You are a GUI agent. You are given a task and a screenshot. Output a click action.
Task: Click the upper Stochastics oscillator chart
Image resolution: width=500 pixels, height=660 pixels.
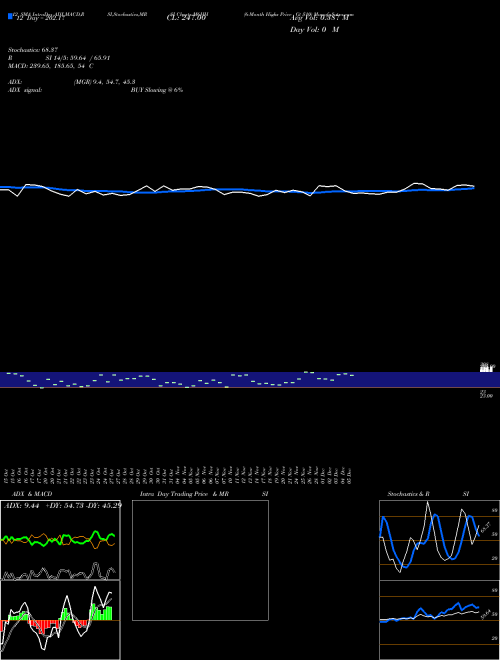439,540
